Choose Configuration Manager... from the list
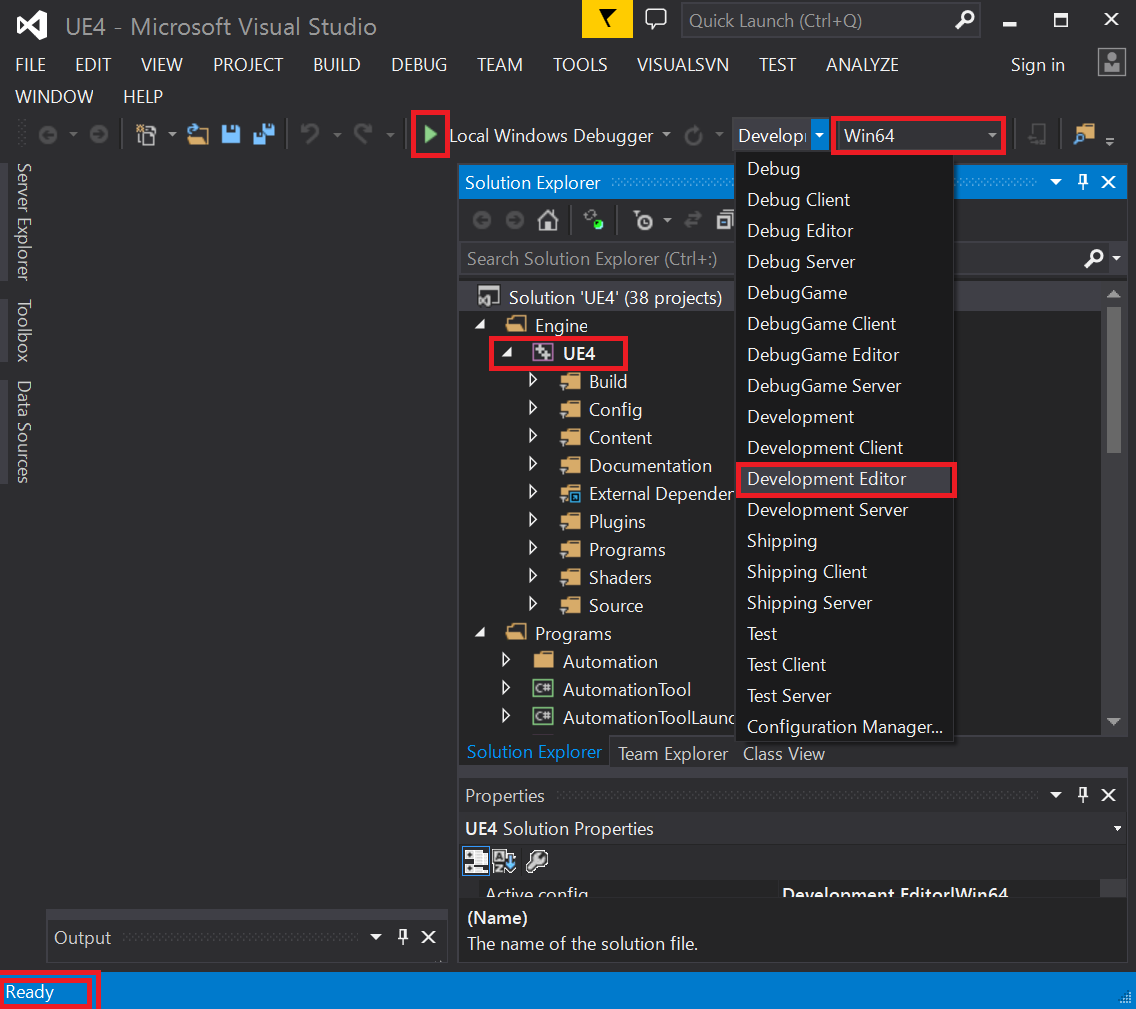 click(845, 727)
